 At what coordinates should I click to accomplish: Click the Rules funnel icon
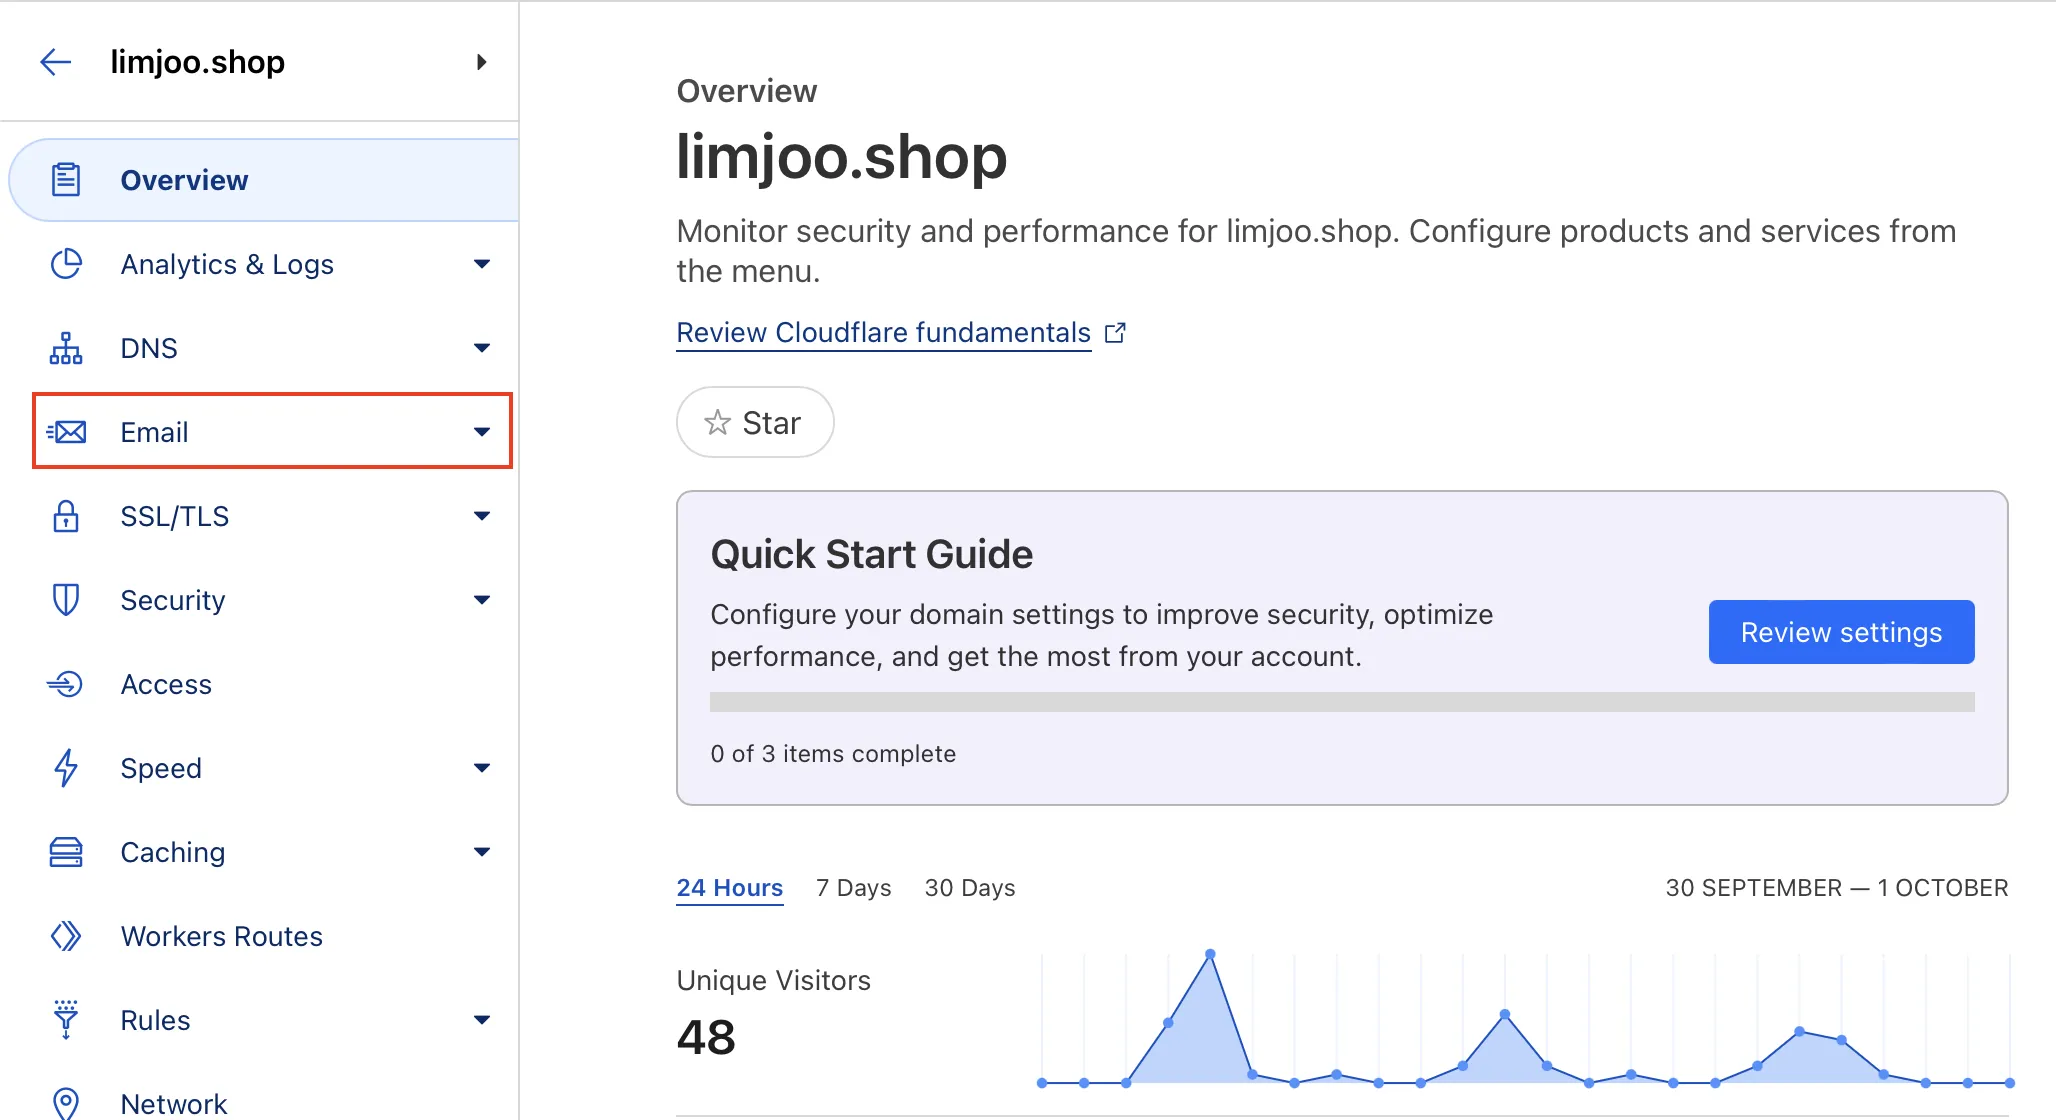tap(66, 1020)
